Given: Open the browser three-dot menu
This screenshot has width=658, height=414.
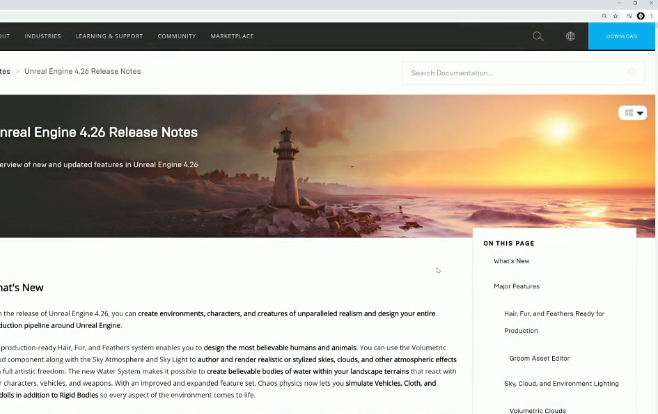Looking at the screenshot, I should point(652,16).
